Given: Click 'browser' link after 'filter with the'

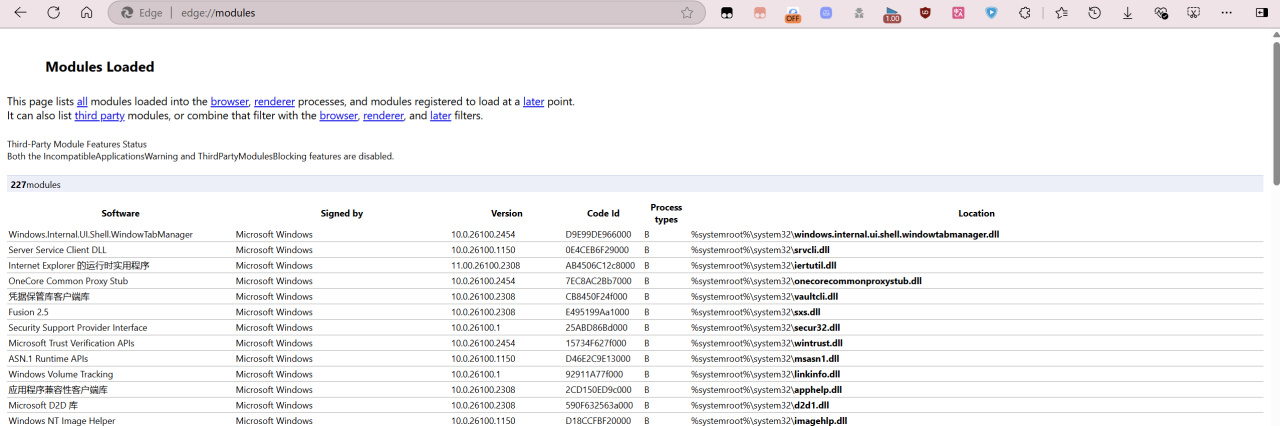Looking at the screenshot, I should tap(339, 115).
